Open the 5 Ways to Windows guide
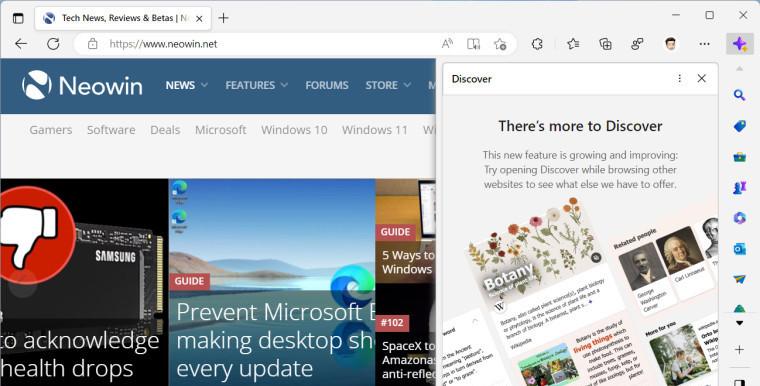 click(x=406, y=231)
